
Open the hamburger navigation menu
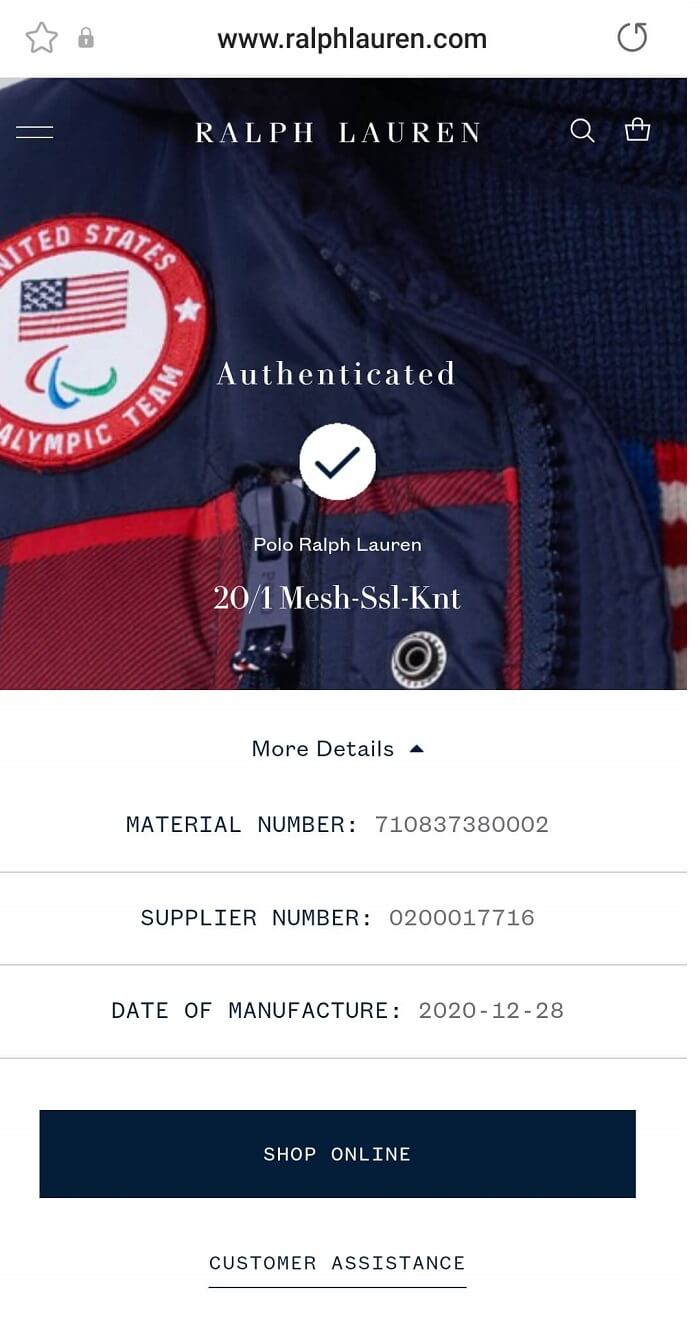pos(35,132)
